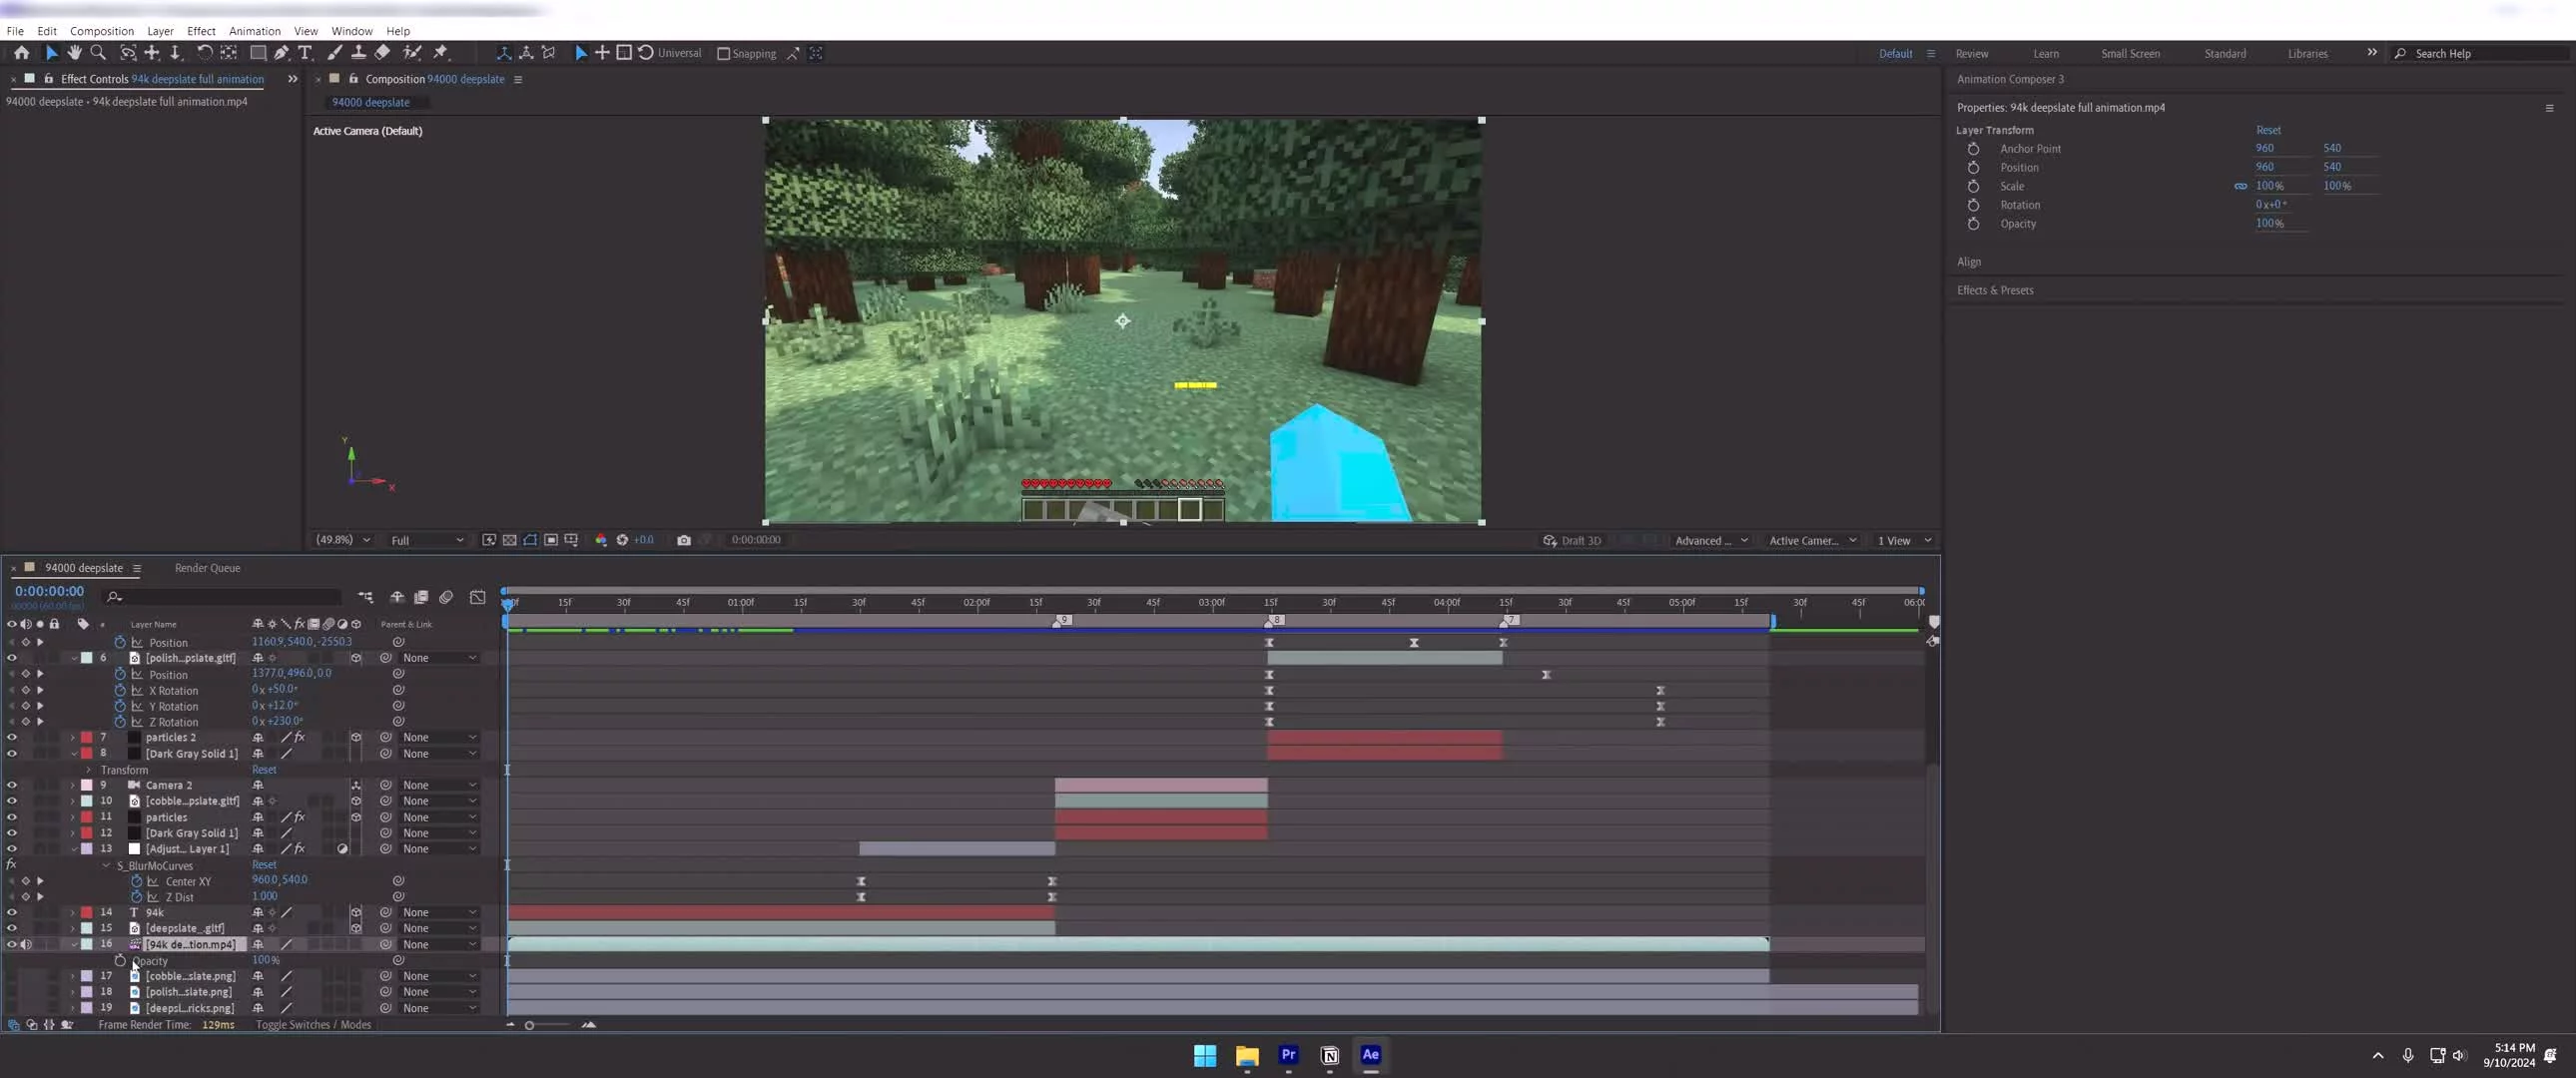Select the Rotation tool
Viewport: 2576px width, 1078px height.
click(x=204, y=53)
